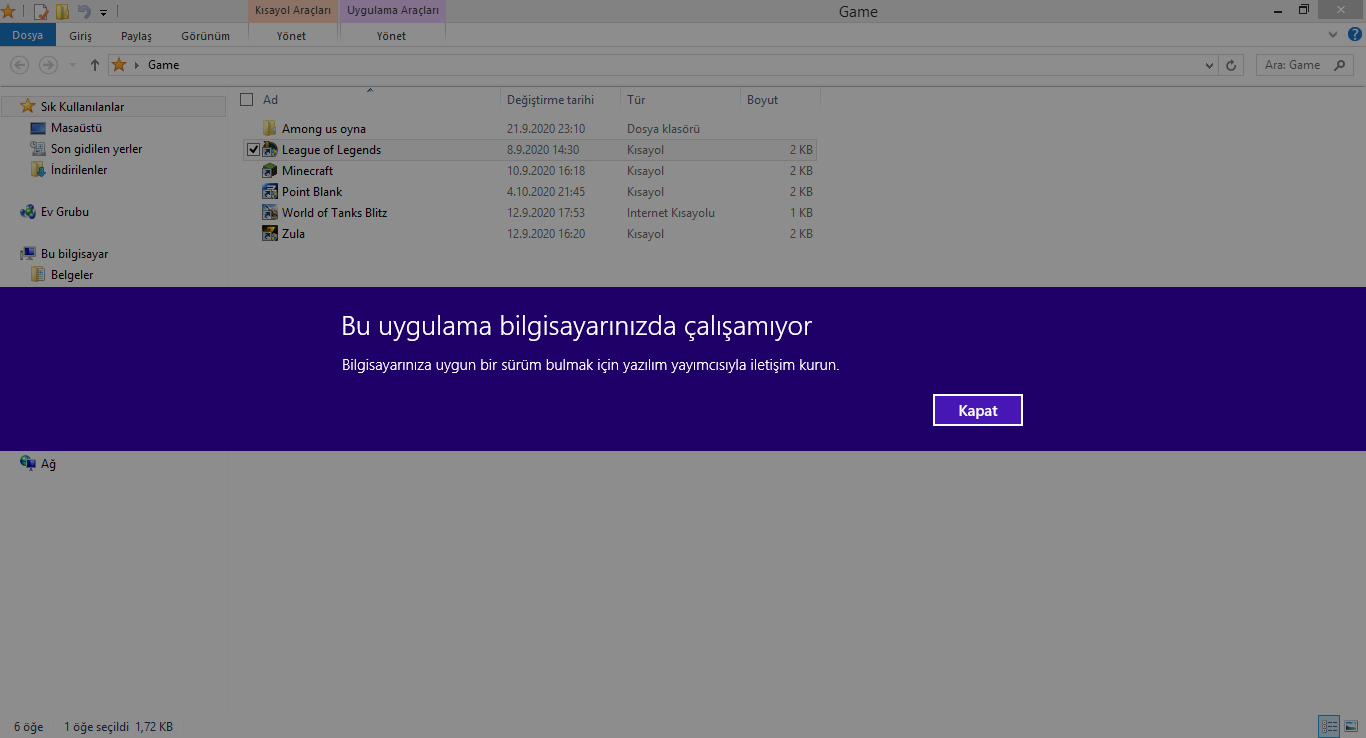Open Son gidilen yerler in the sidebar
The image size is (1366, 738).
coord(96,149)
